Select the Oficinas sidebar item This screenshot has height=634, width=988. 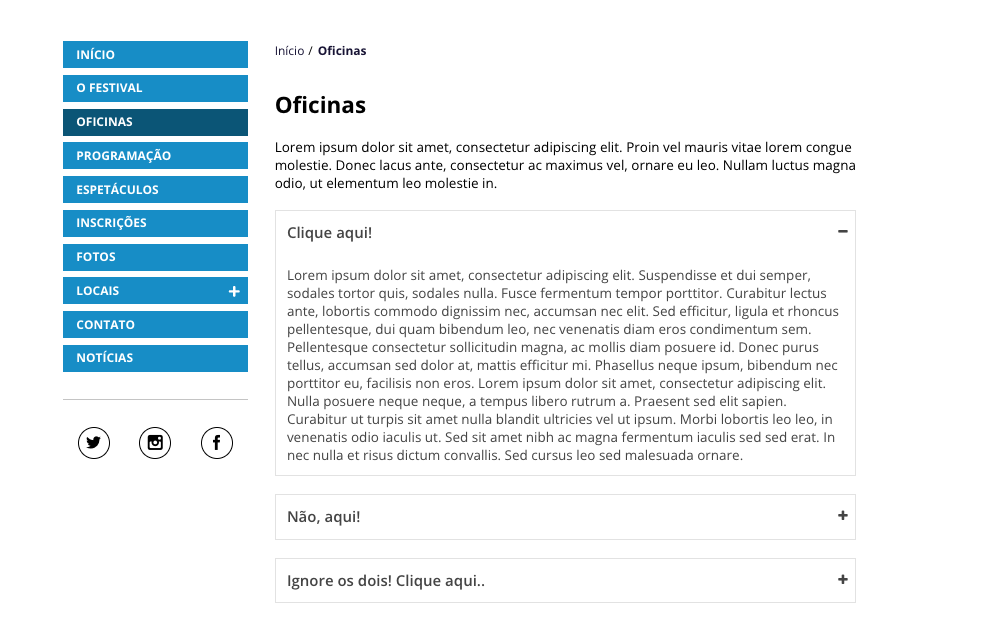pos(155,122)
